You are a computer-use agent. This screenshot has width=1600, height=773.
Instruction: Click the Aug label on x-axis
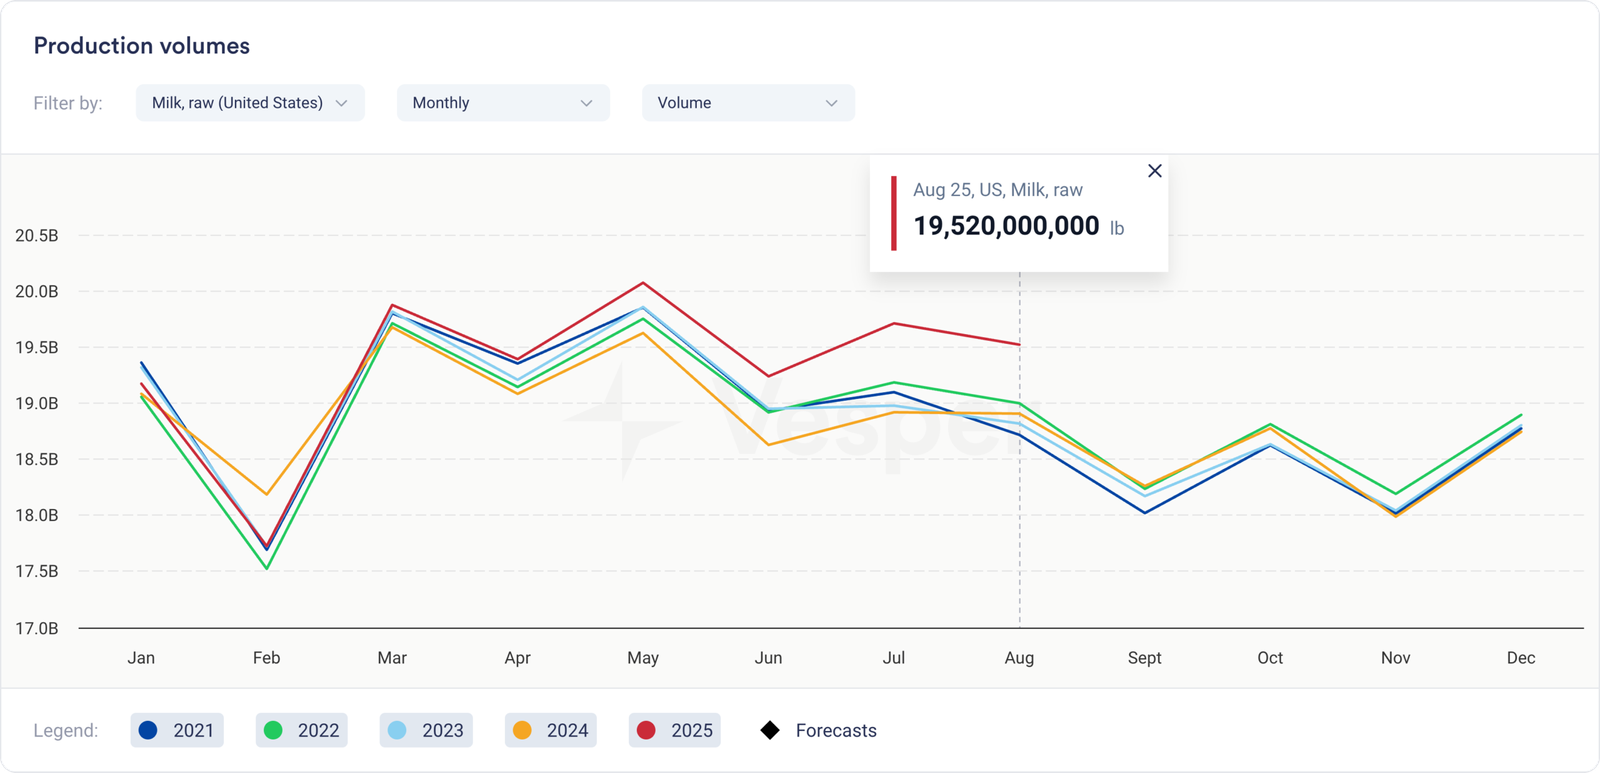(1019, 658)
